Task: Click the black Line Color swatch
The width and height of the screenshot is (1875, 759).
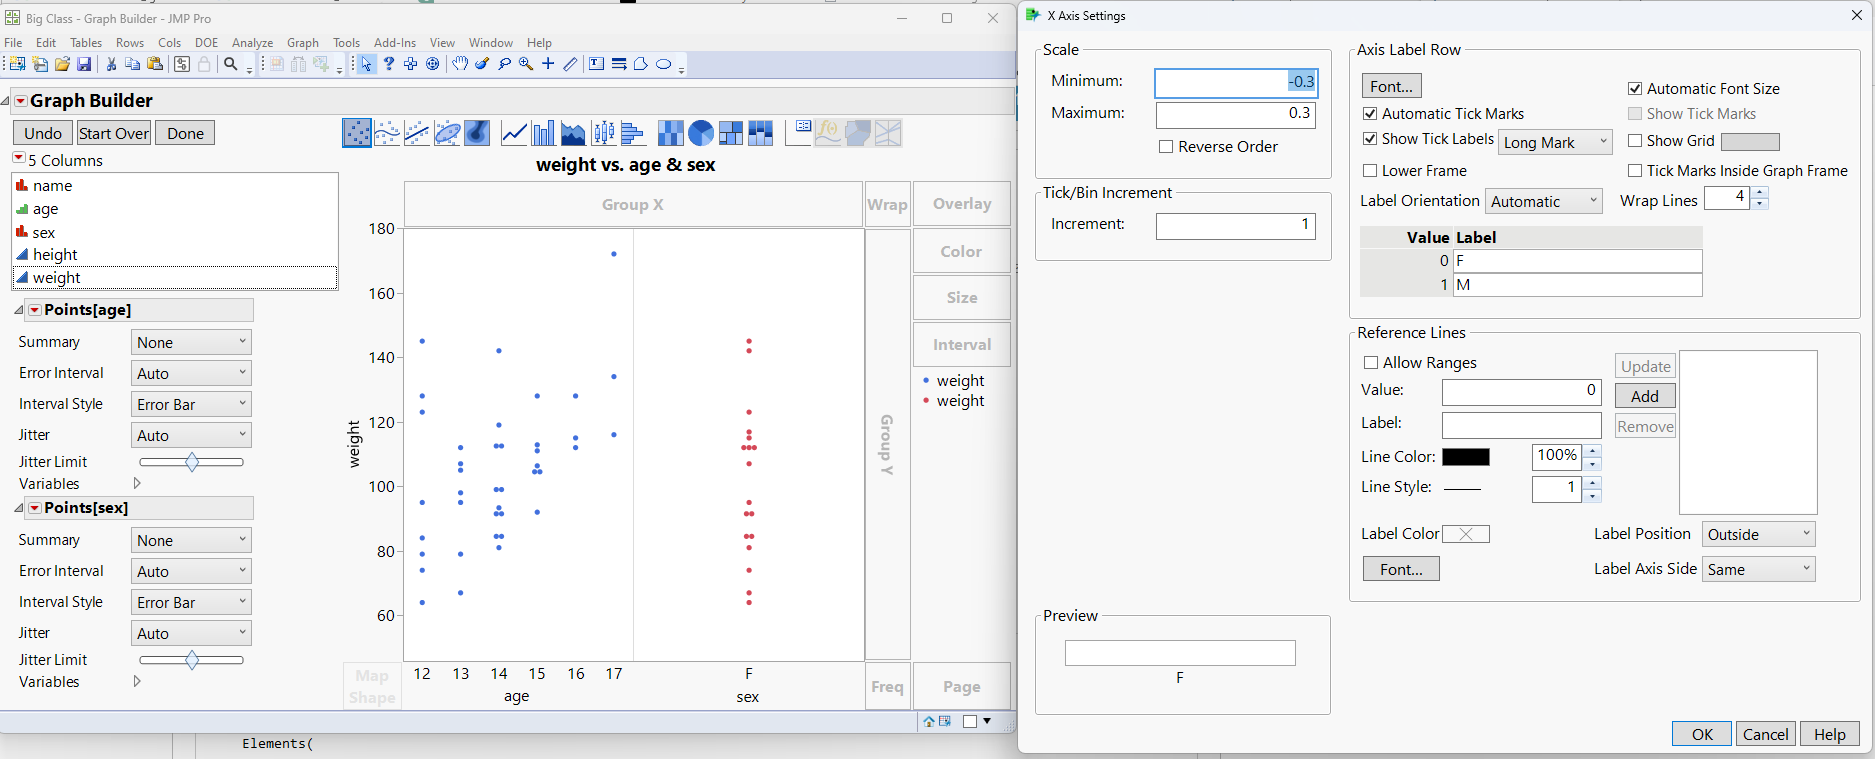Action: click(x=1466, y=457)
